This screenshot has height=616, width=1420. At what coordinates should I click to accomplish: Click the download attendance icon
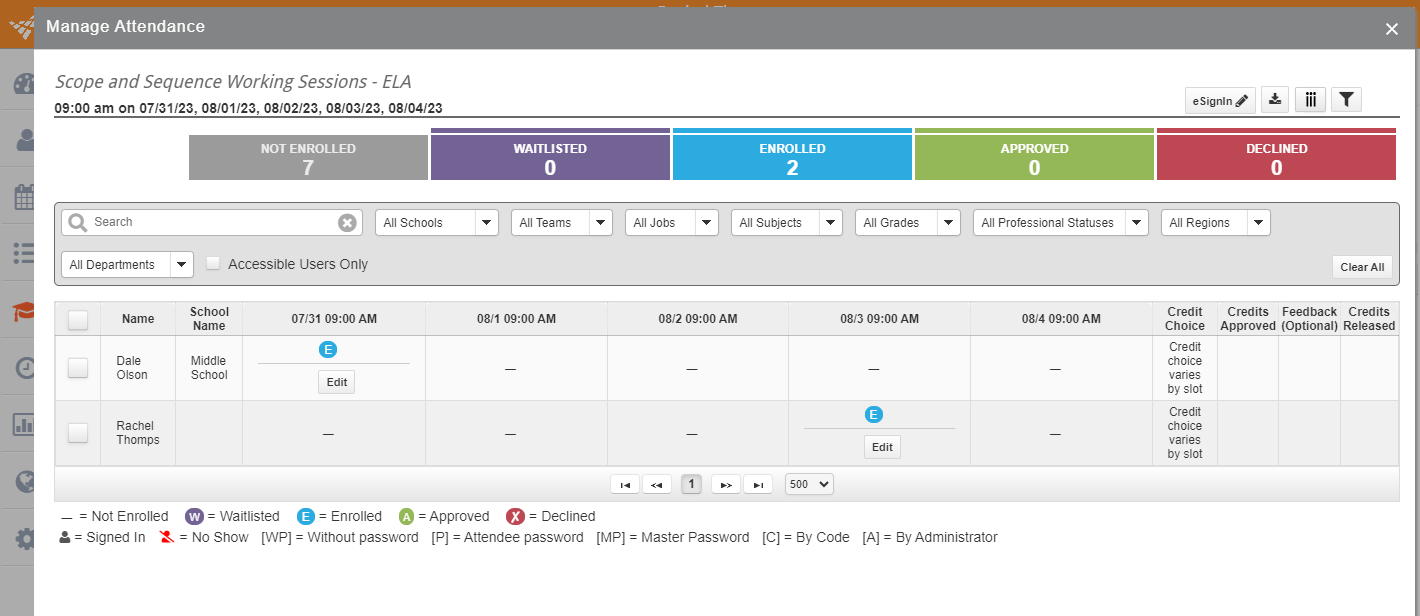pyautogui.click(x=1275, y=99)
